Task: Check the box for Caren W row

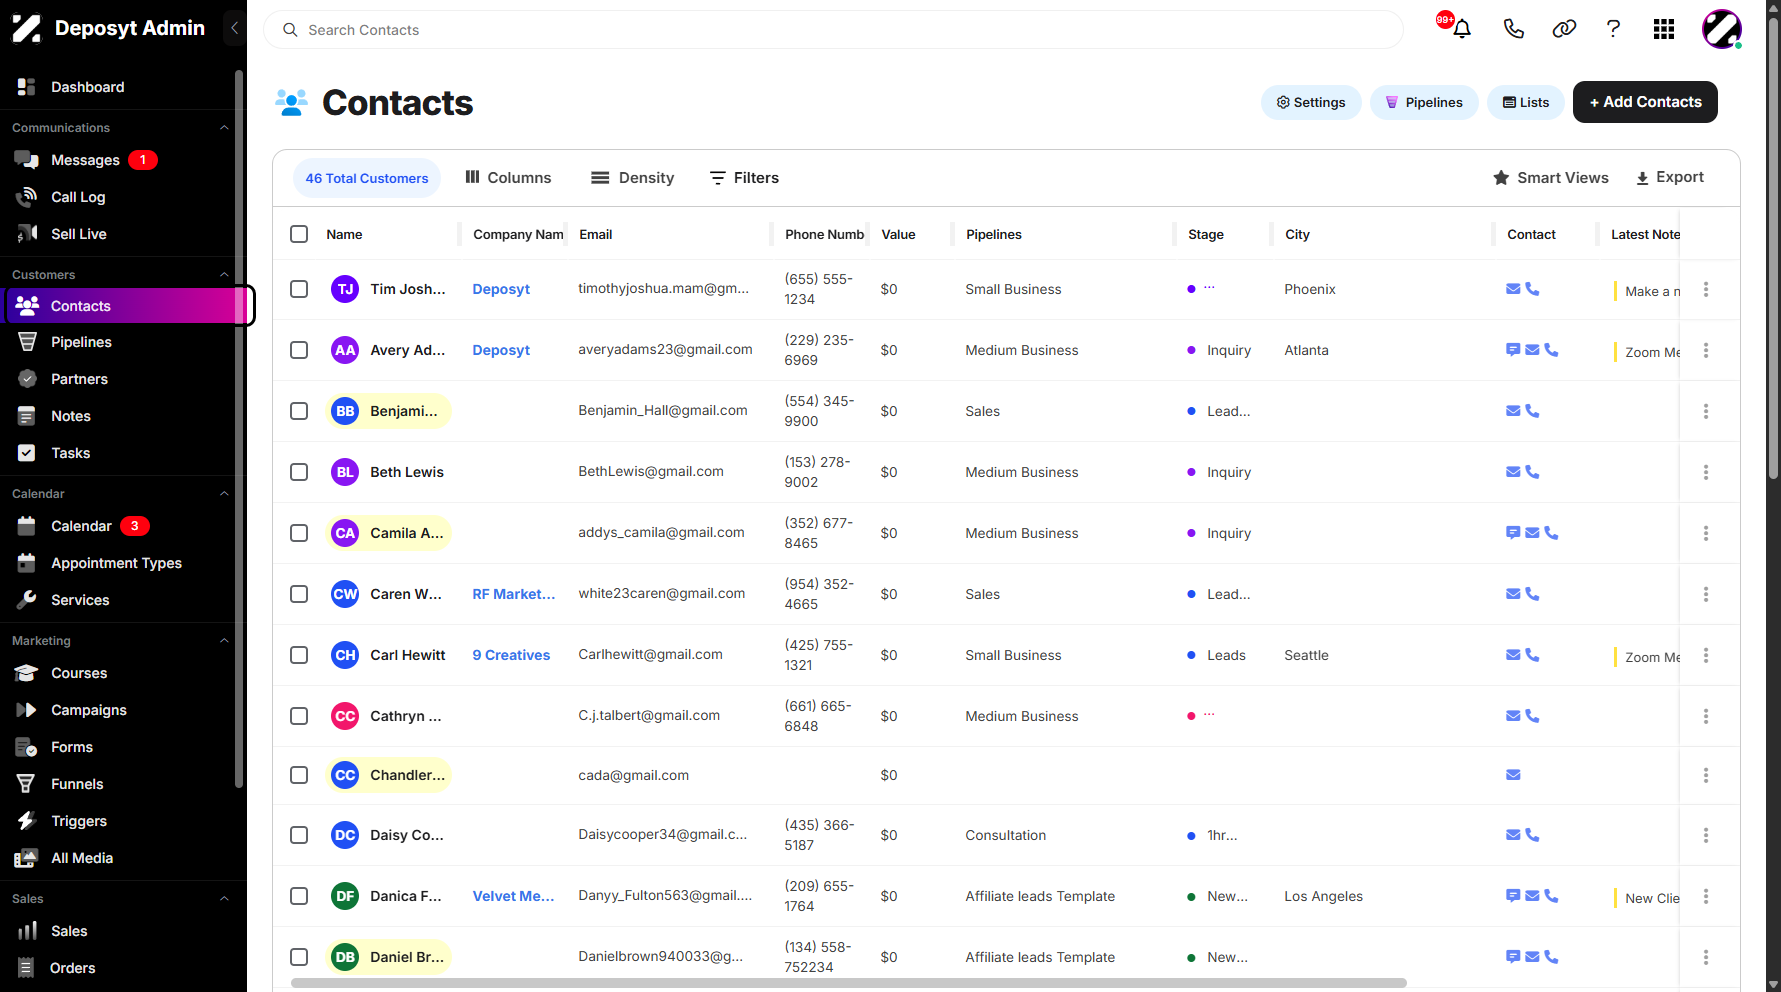Action: click(x=299, y=594)
